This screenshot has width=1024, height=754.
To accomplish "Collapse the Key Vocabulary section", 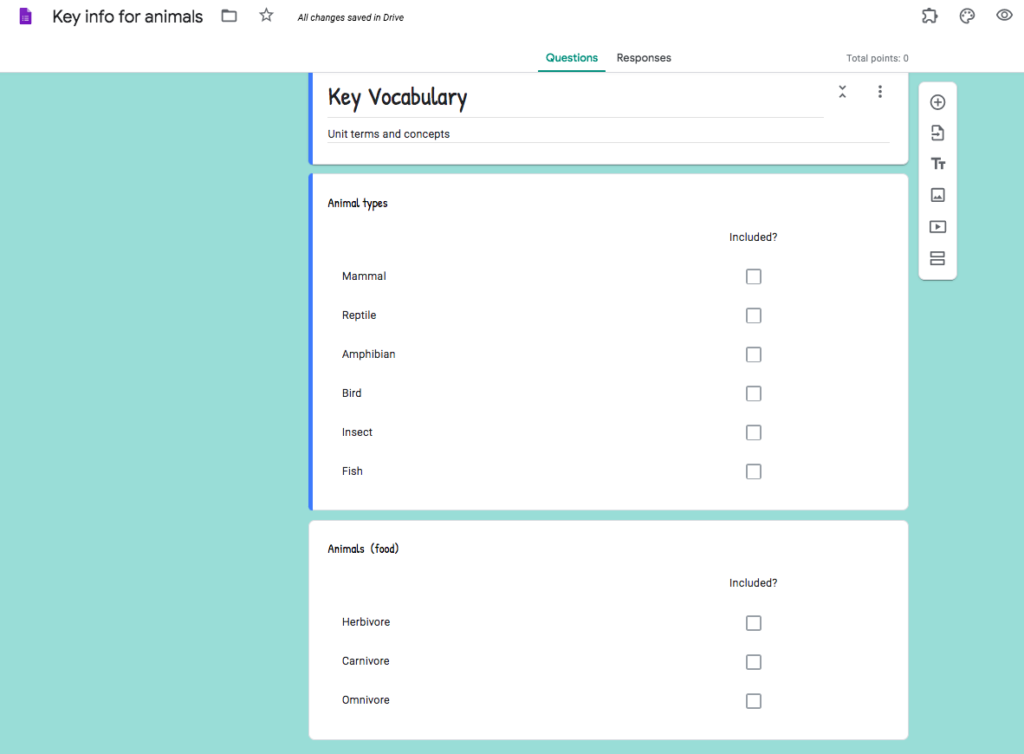I will pos(842,92).
